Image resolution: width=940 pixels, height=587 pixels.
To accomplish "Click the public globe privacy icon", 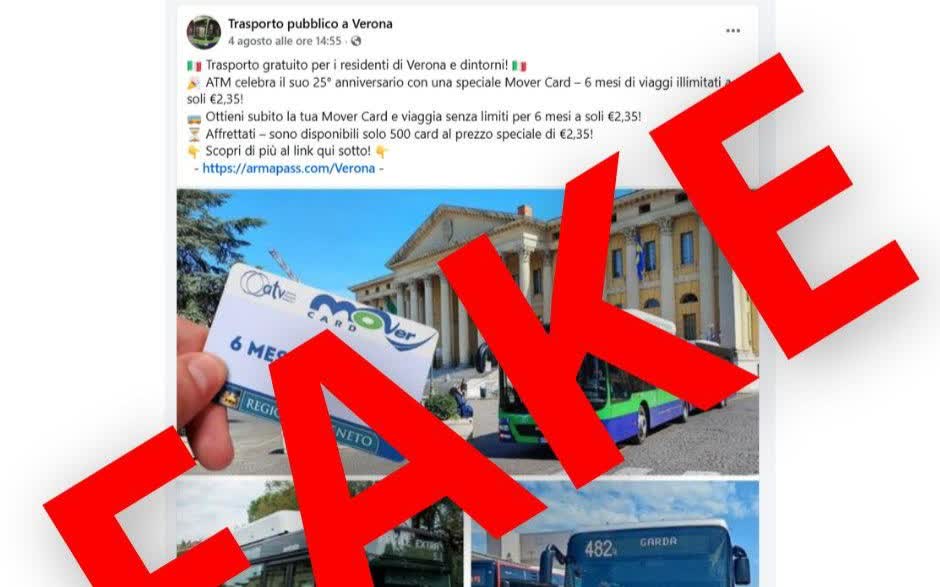I will 356,41.
